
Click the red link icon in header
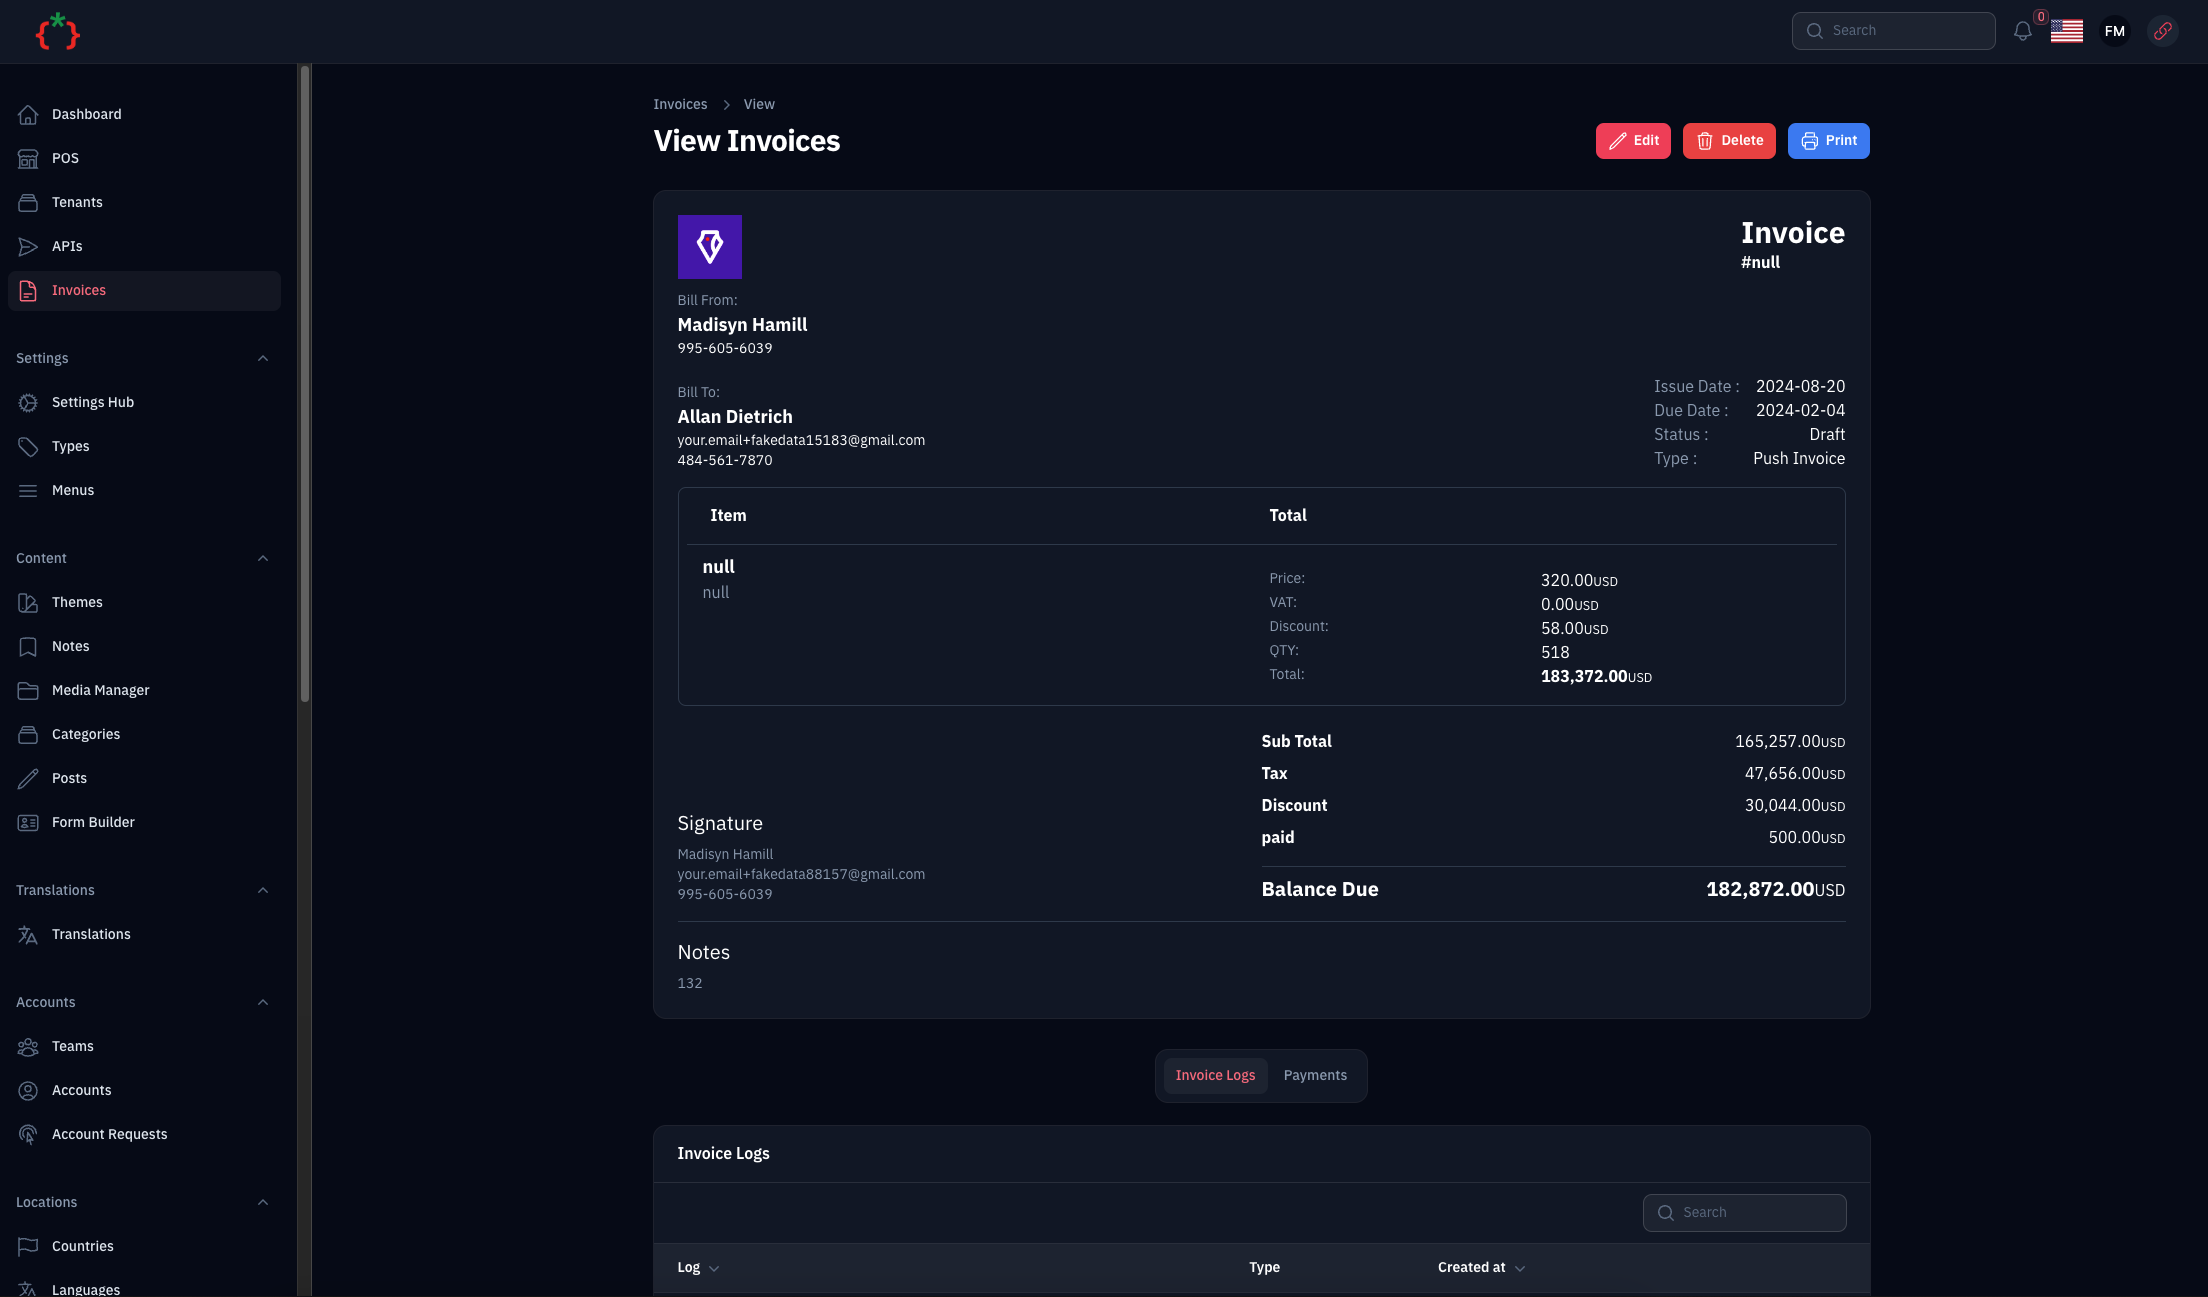tap(2162, 31)
